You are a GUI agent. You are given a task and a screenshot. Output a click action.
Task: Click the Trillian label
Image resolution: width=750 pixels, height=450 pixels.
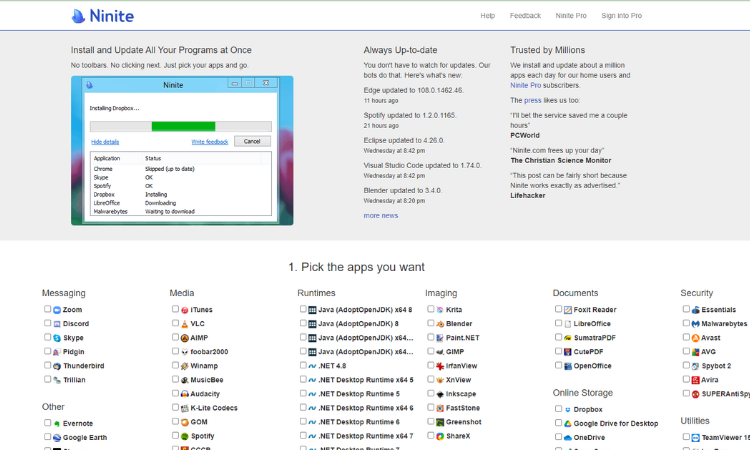pyautogui.click(x=74, y=380)
